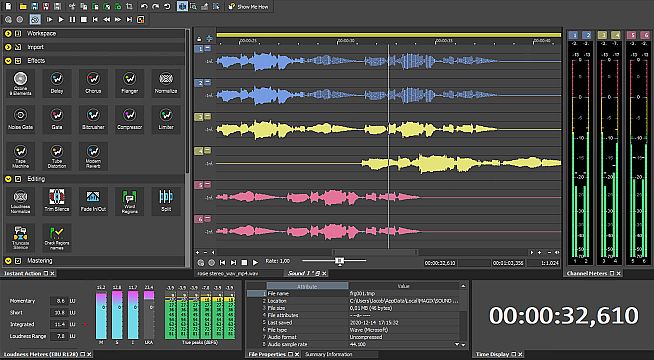654x360 pixels.
Task: Collapse the Effects section
Action: point(8,61)
